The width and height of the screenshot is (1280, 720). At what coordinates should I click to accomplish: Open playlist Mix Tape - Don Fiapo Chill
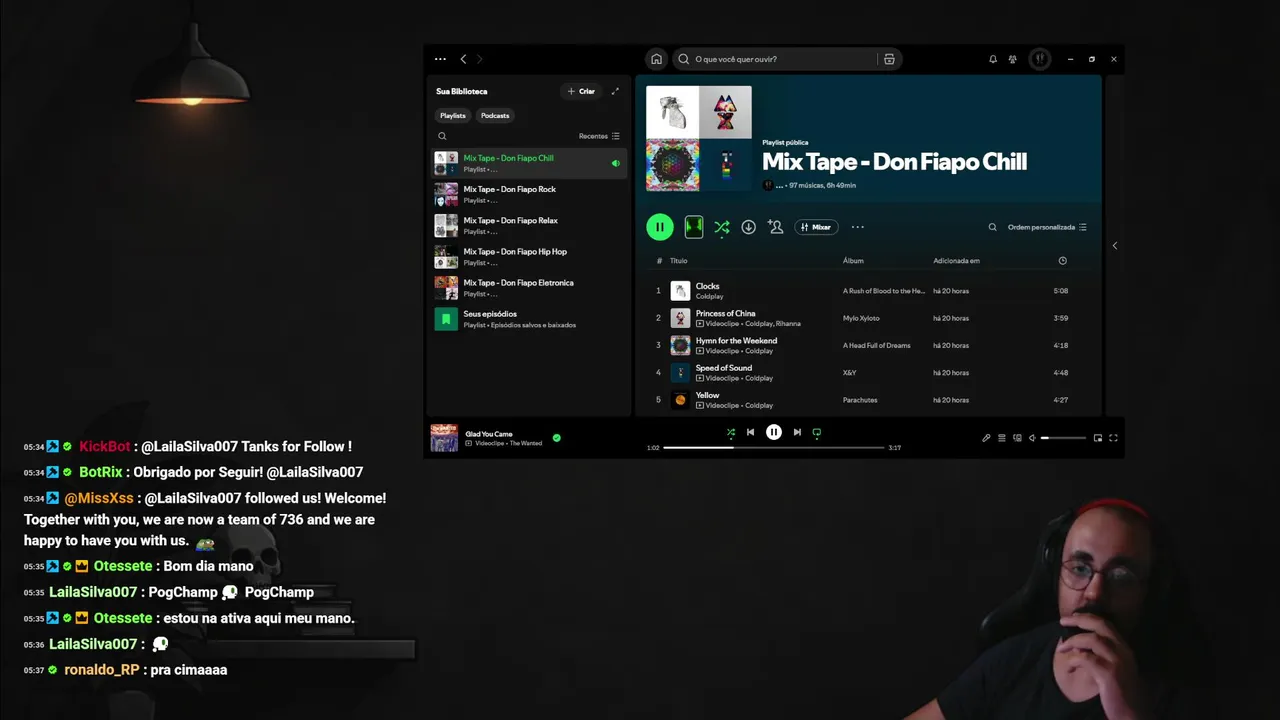point(530,163)
